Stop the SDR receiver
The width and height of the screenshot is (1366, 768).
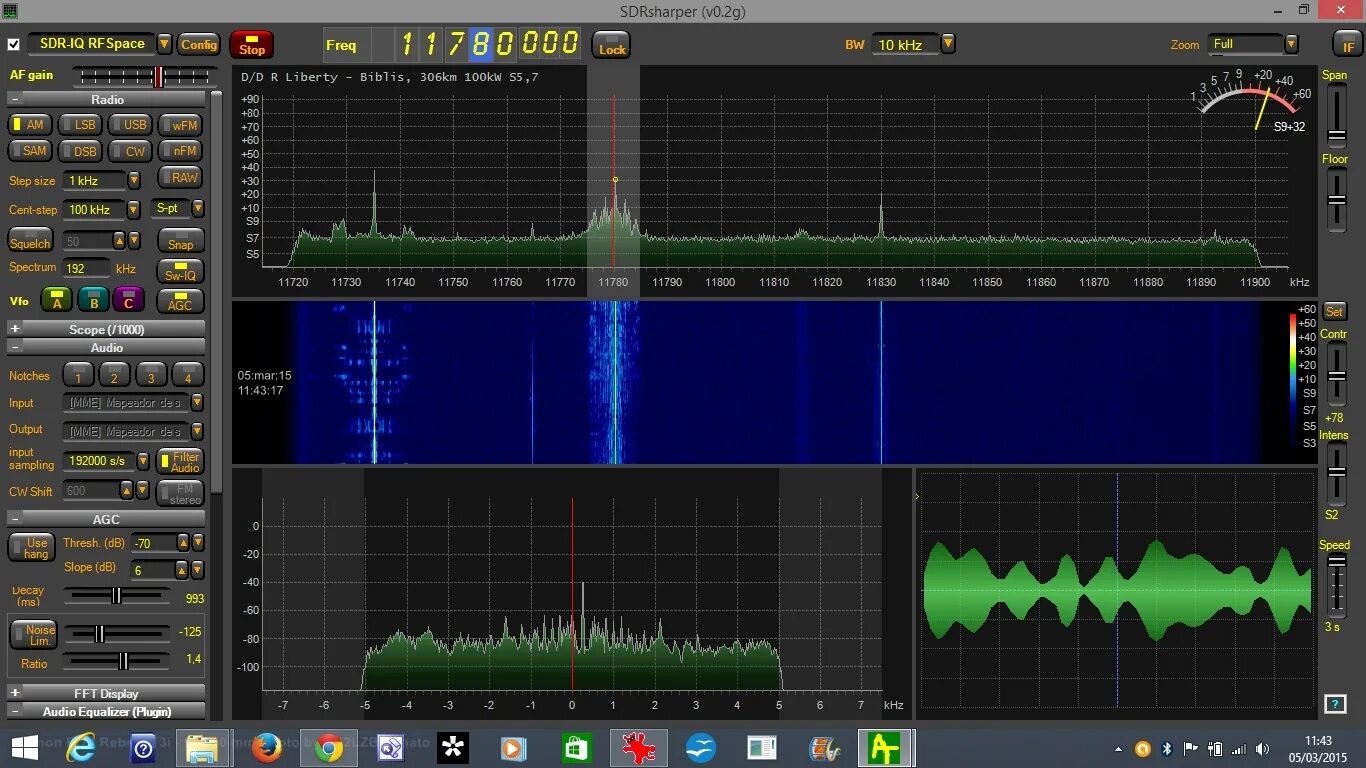click(x=251, y=44)
